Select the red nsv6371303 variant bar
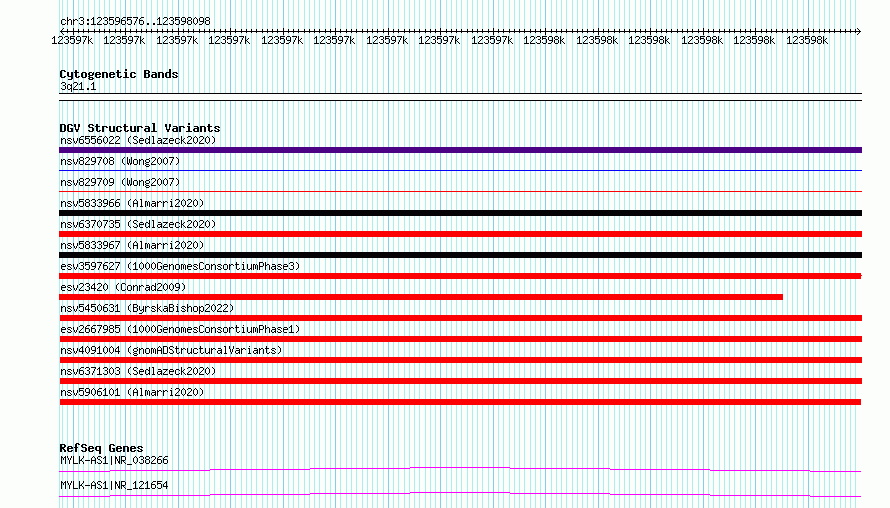890x508 pixels. [460, 381]
